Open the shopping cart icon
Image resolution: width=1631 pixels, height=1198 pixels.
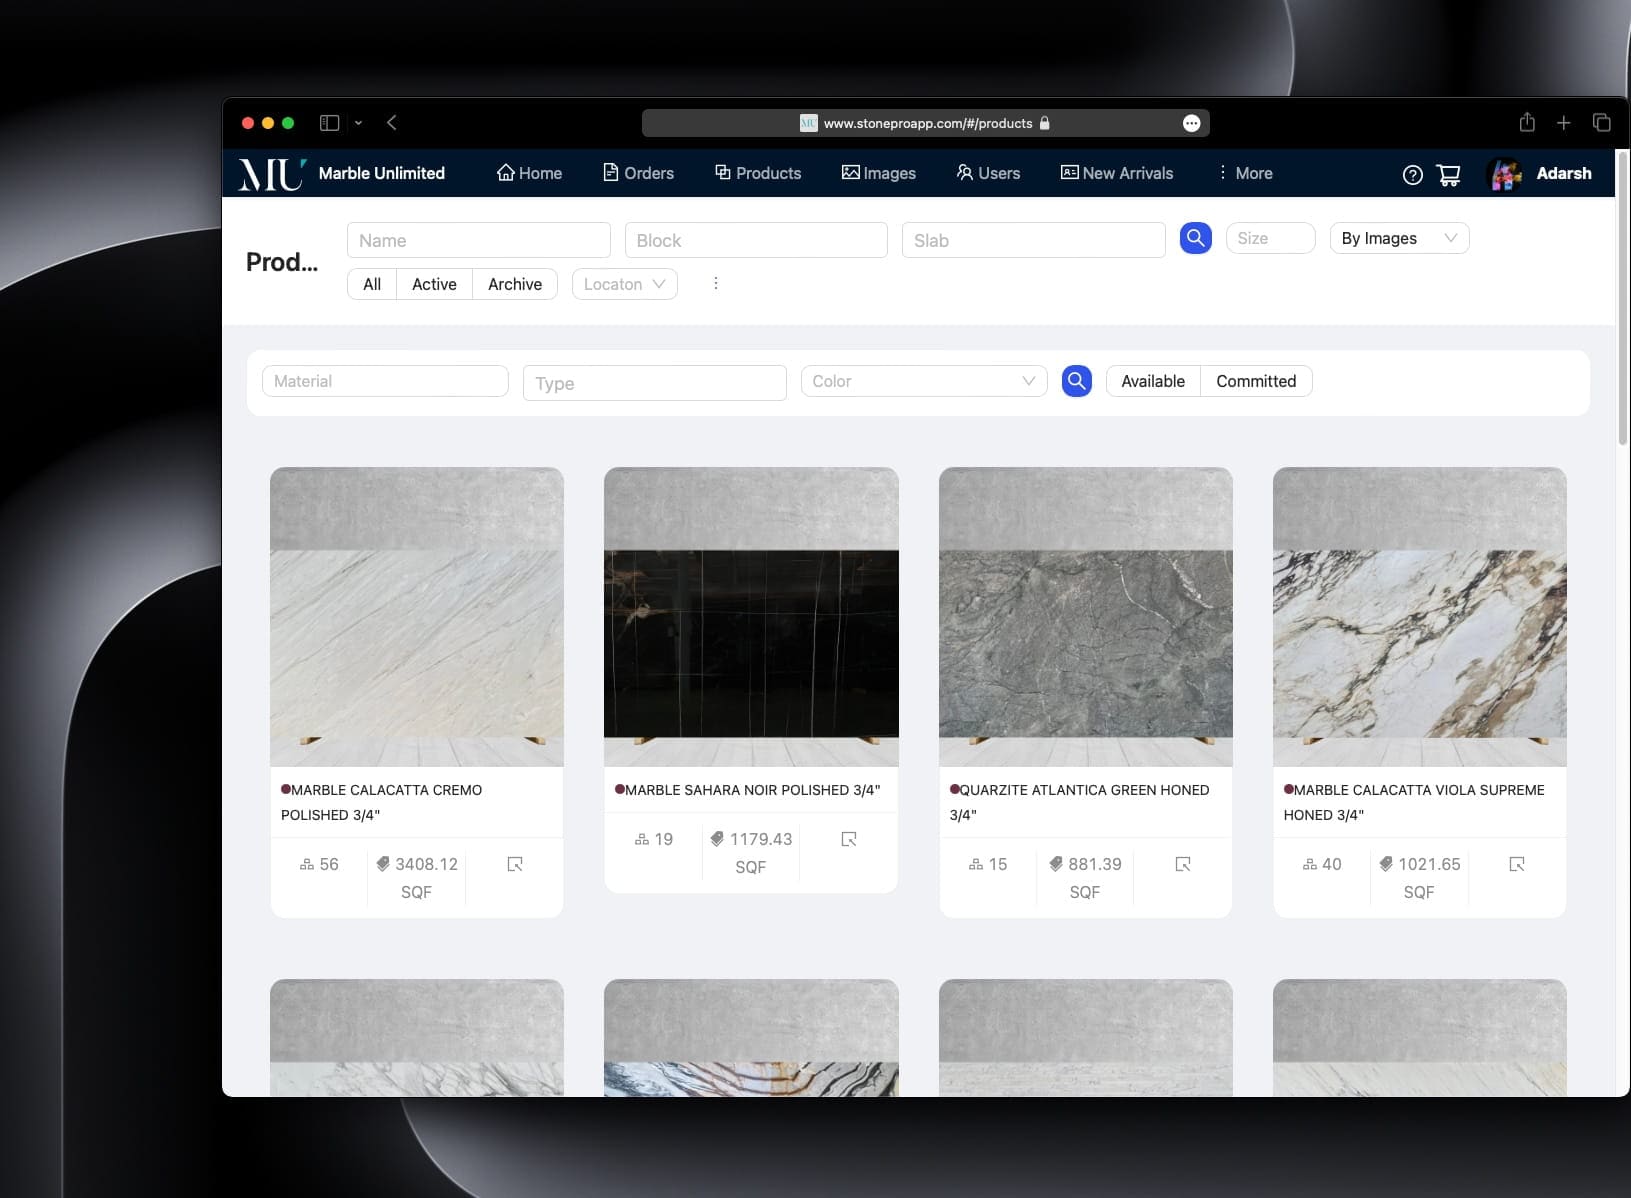(x=1448, y=175)
